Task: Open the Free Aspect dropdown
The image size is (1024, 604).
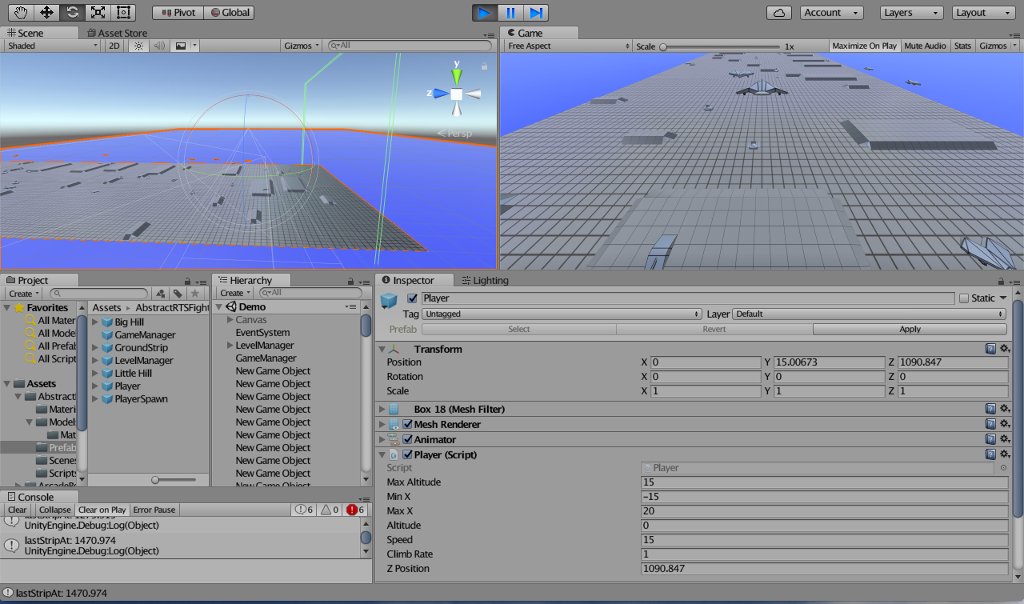Action: coord(568,46)
